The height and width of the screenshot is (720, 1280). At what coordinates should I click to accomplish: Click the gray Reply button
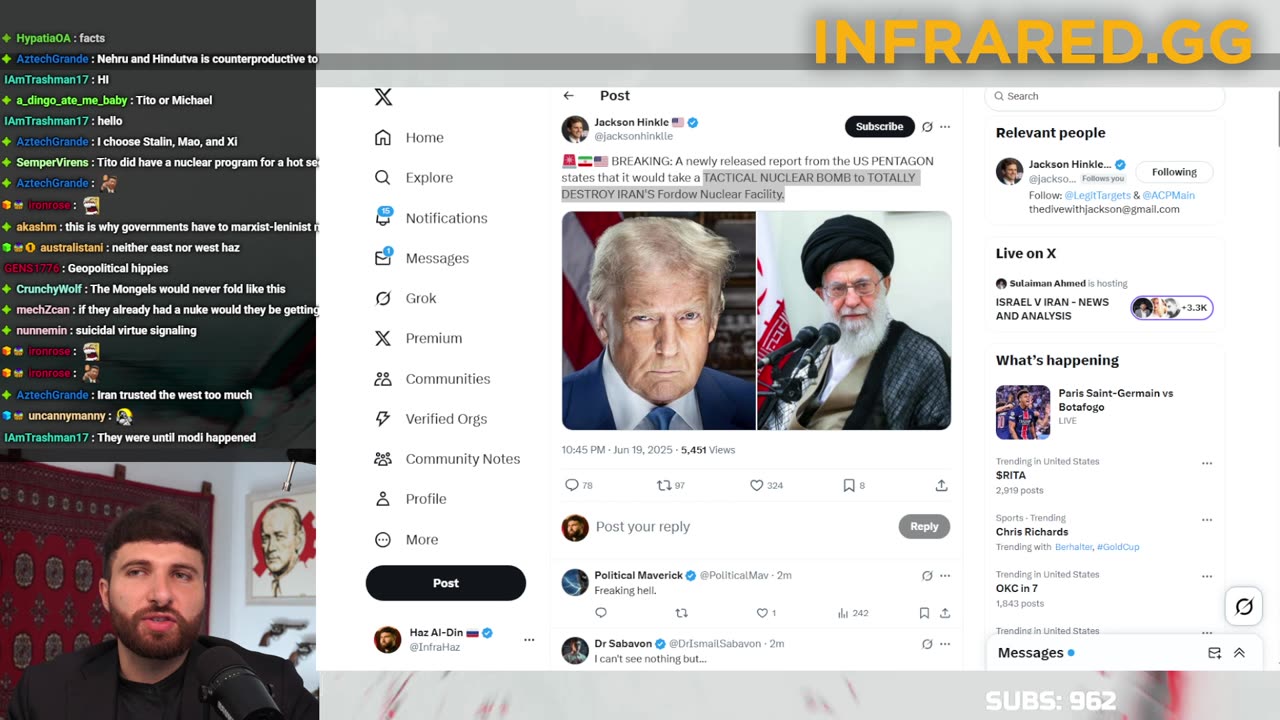(924, 527)
